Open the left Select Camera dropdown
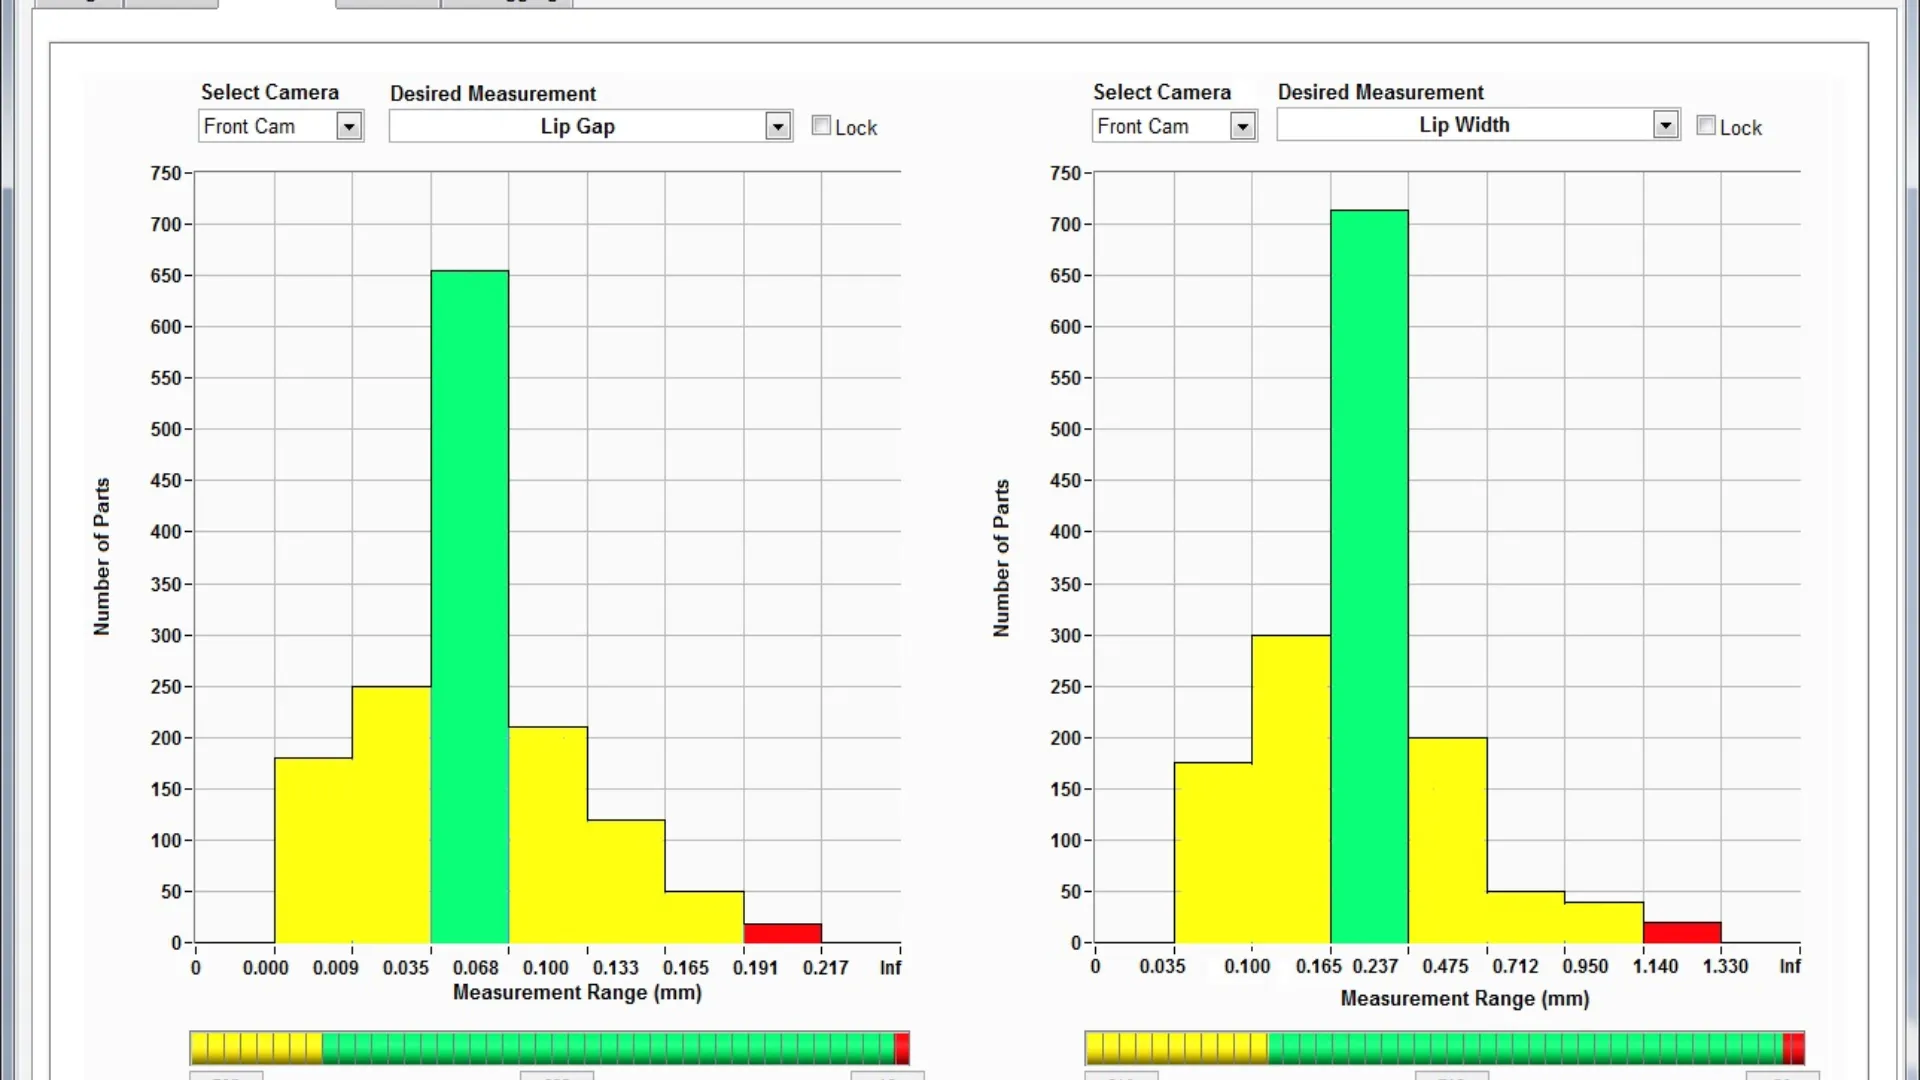The width and height of the screenshot is (1920, 1080). tap(348, 127)
